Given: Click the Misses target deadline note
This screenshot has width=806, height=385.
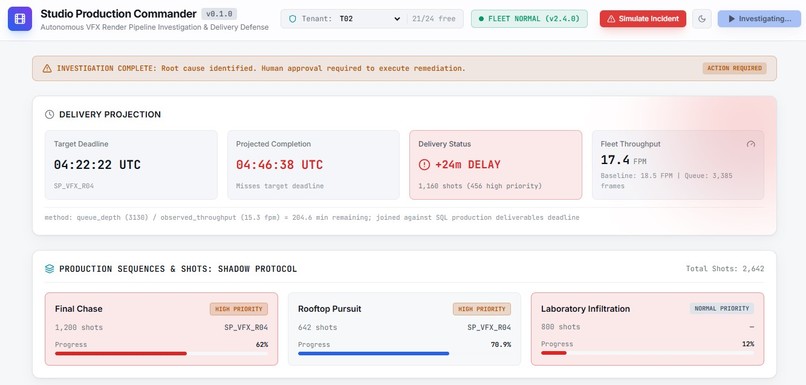Looking at the screenshot, I should click(x=280, y=186).
